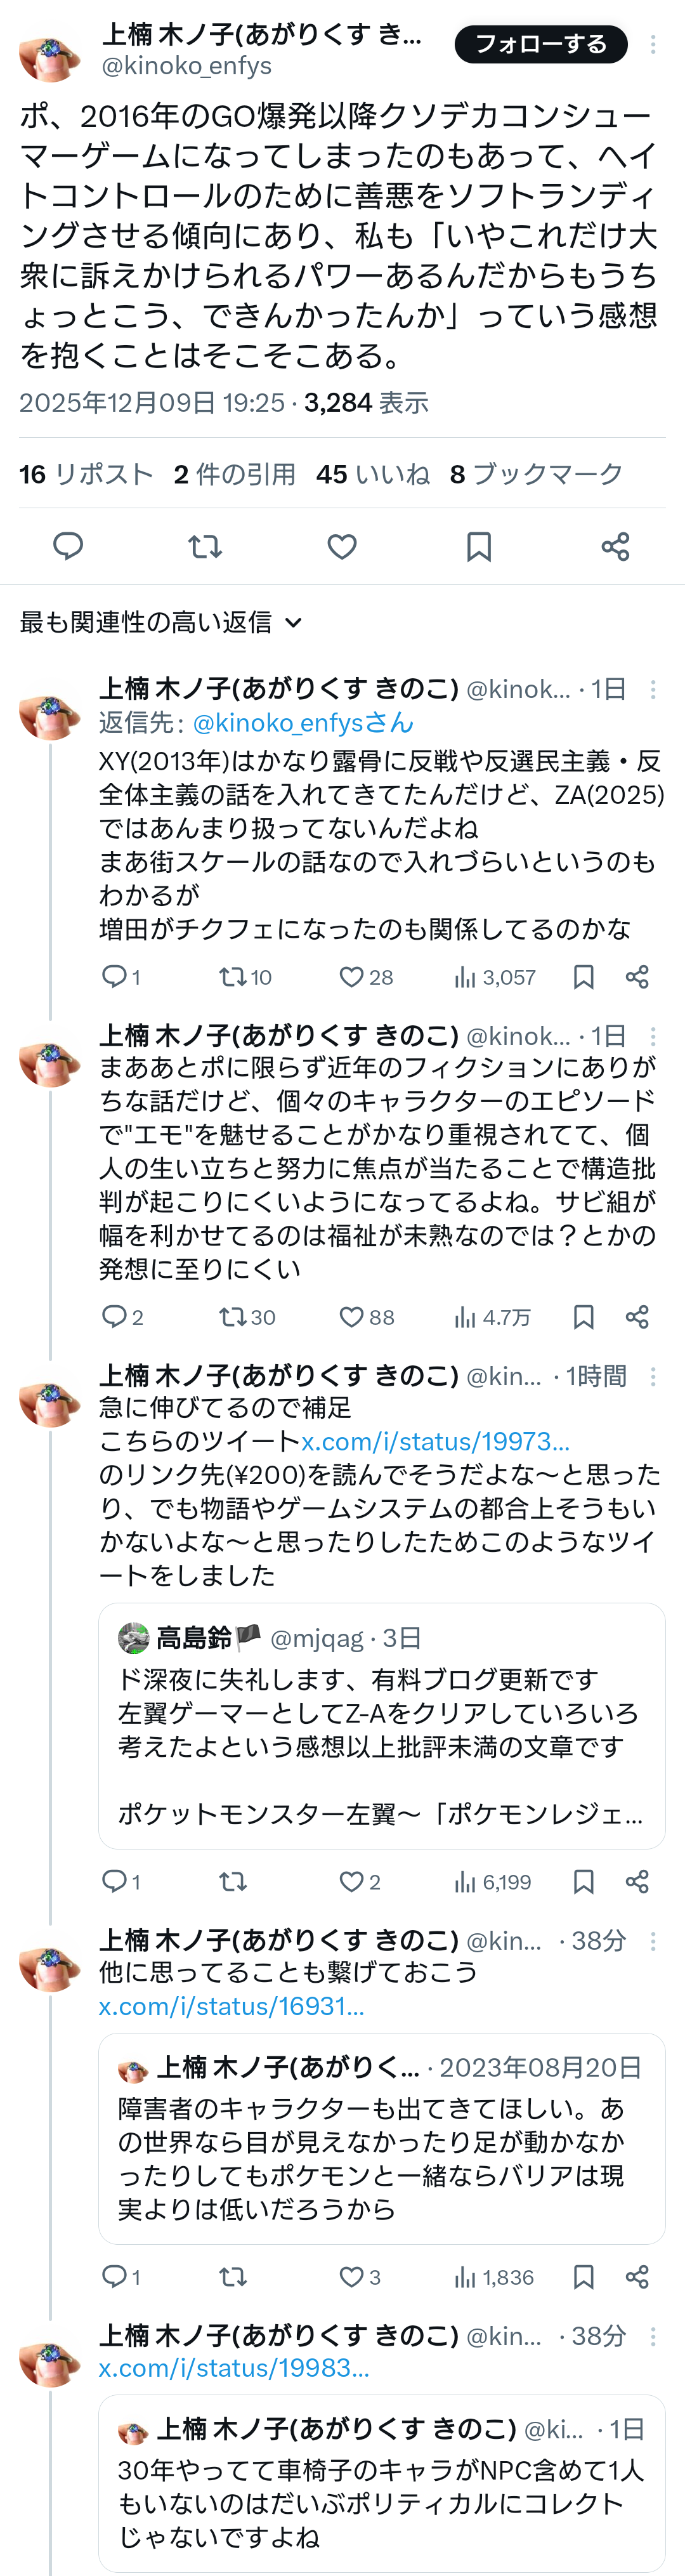Viewport: 685px width, 2576px height.
Task: Repost the main tweet
Action: pos(205,546)
